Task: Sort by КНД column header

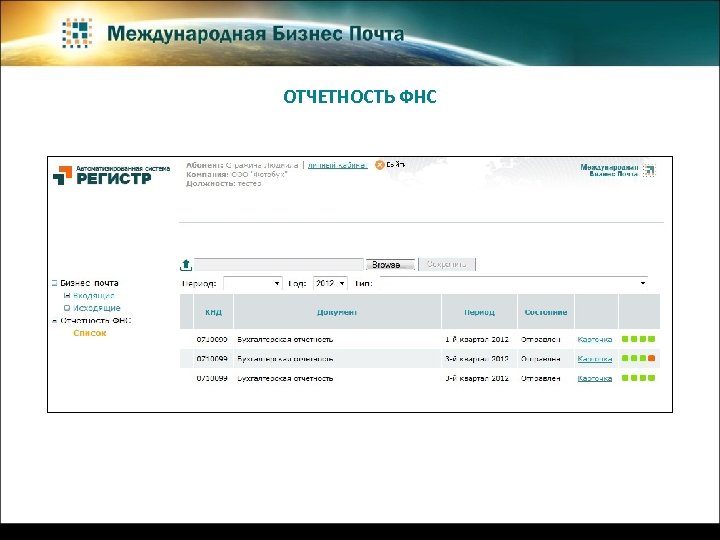Action: pos(214,312)
